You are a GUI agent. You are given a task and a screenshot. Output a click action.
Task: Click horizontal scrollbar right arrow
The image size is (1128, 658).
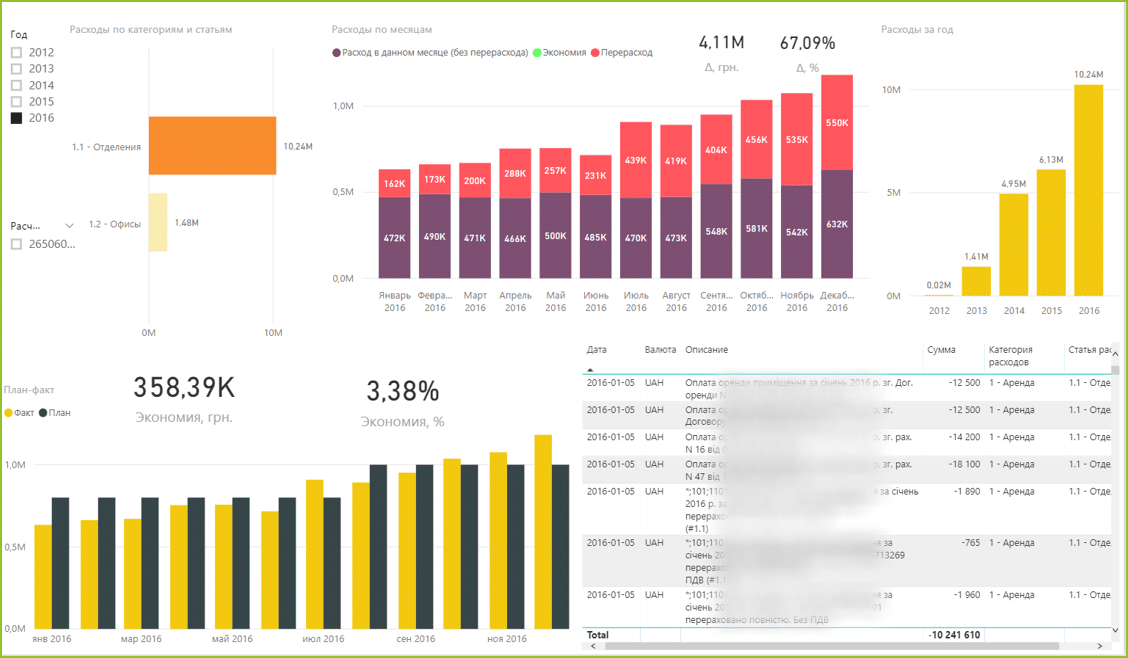click(1099, 646)
